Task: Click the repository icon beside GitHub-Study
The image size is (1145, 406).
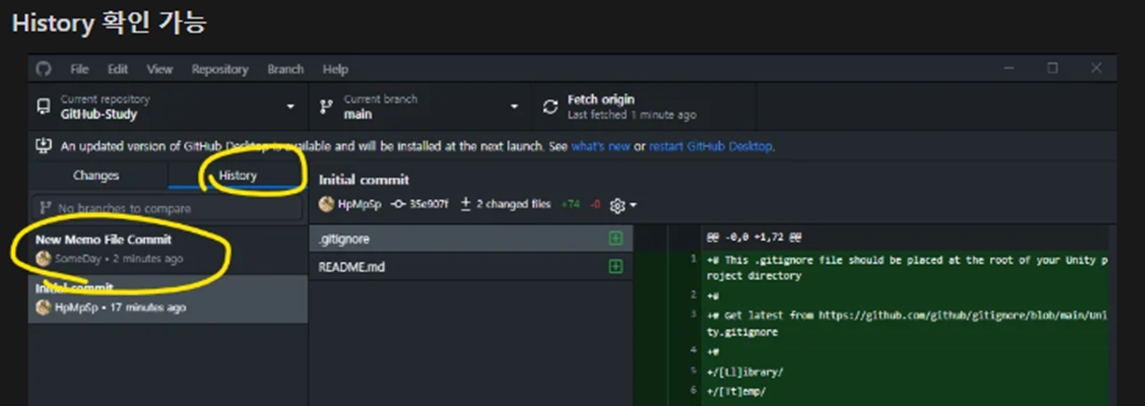Action: [44, 107]
